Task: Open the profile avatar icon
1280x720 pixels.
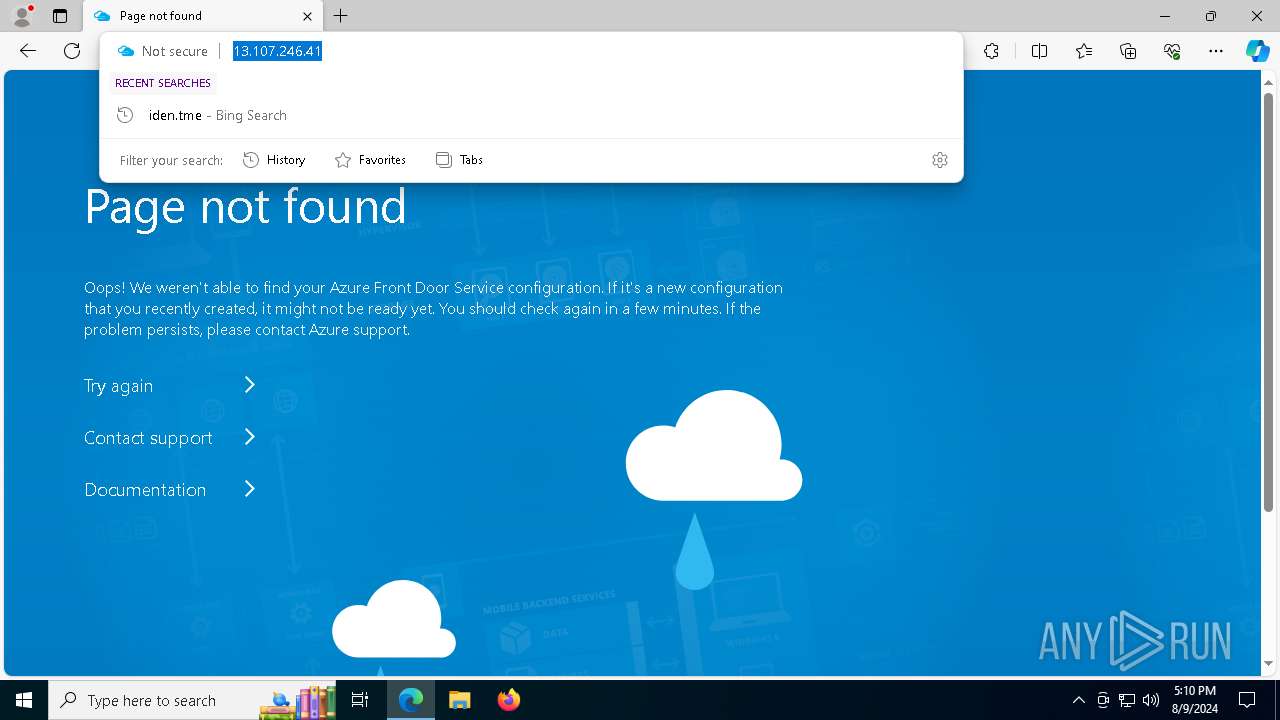Action: pos(21,16)
